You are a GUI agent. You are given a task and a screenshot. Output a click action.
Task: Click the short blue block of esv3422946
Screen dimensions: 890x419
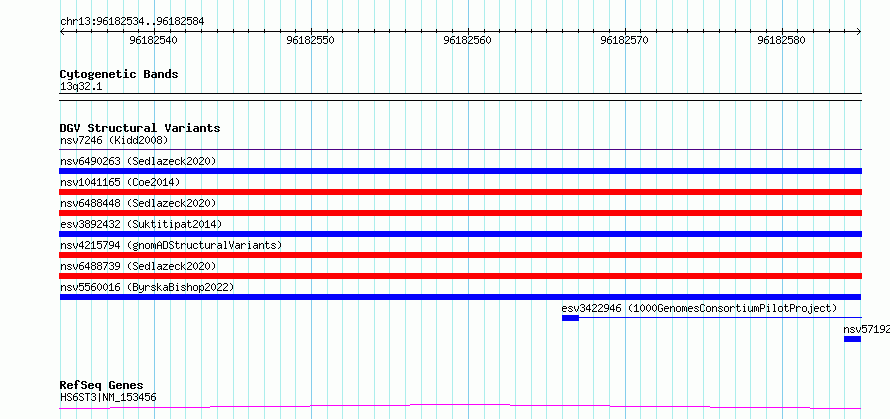(x=570, y=318)
